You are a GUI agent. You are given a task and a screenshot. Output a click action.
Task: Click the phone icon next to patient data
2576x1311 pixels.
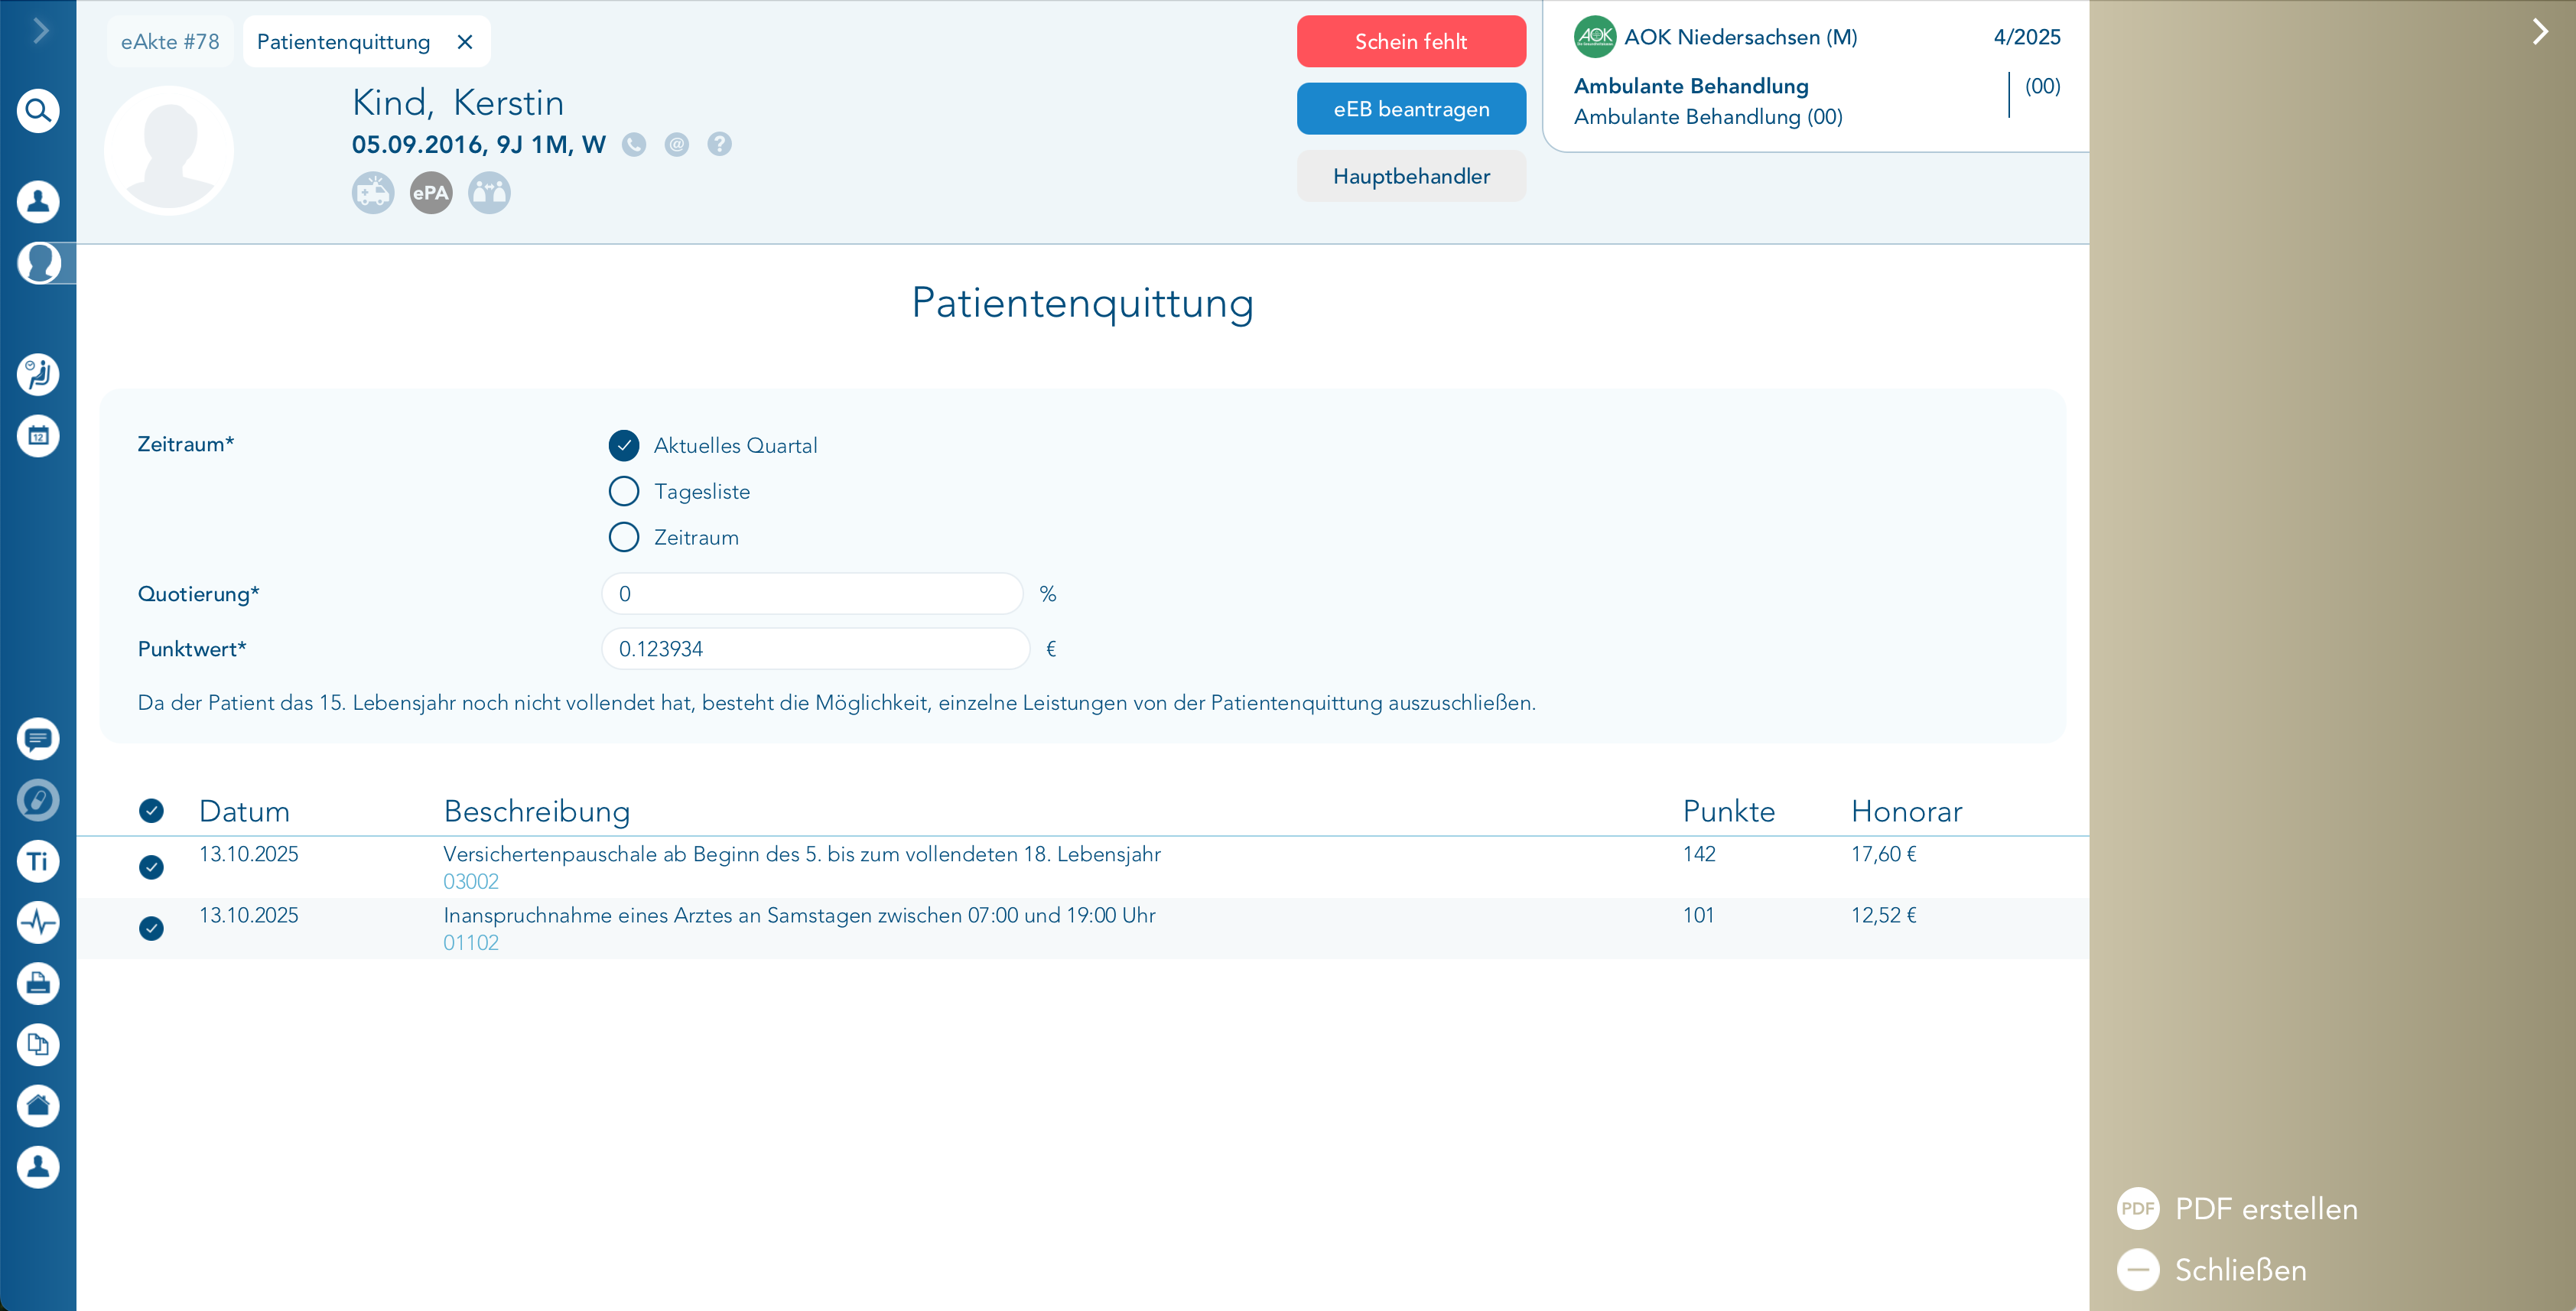[635, 145]
